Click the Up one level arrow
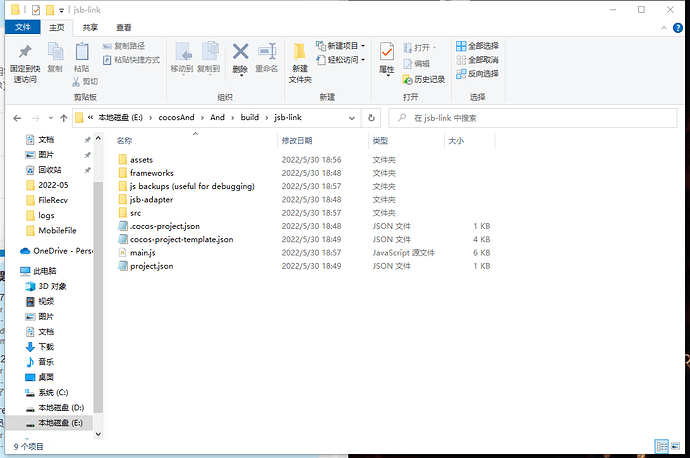 pos(64,118)
